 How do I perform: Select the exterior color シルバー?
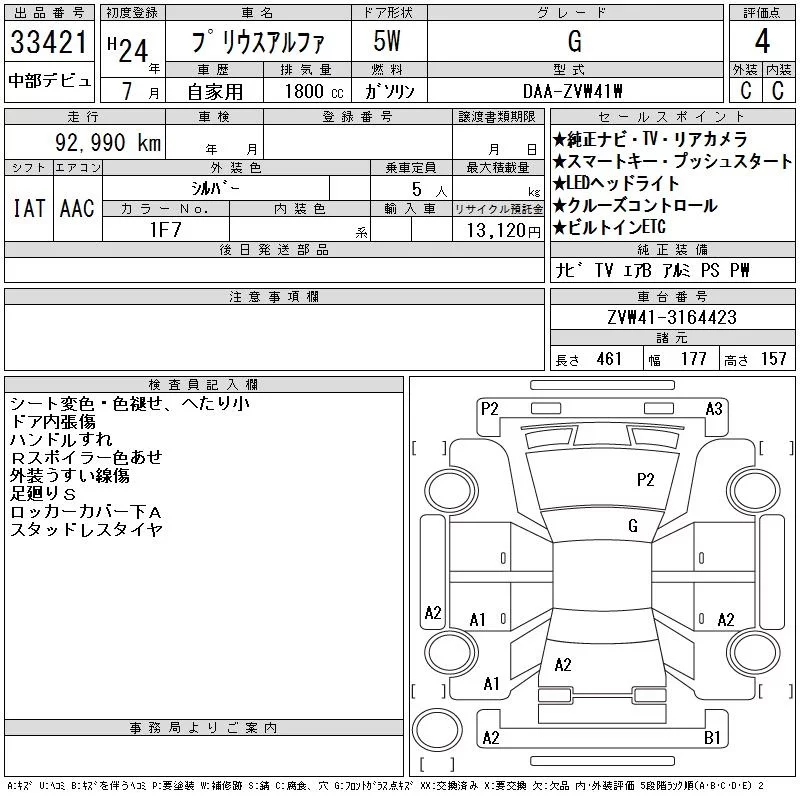coord(215,188)
